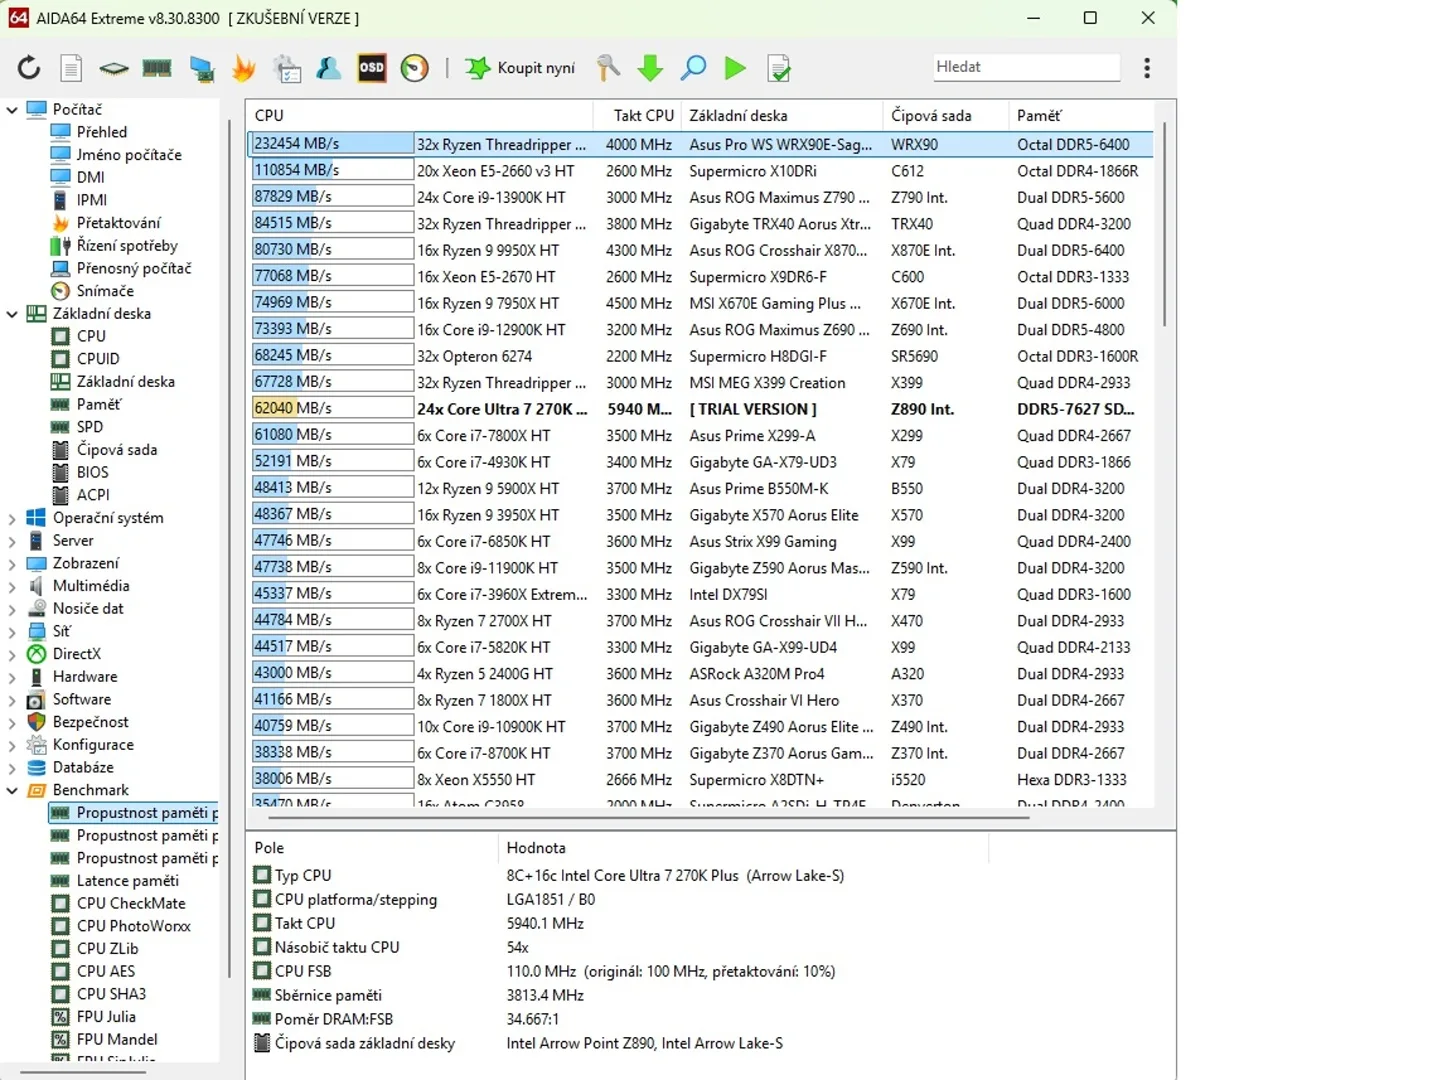
Task: Select the 32x Ryzen Threadripper 232454 MB/s row
Action: click(x=700, y=144)
